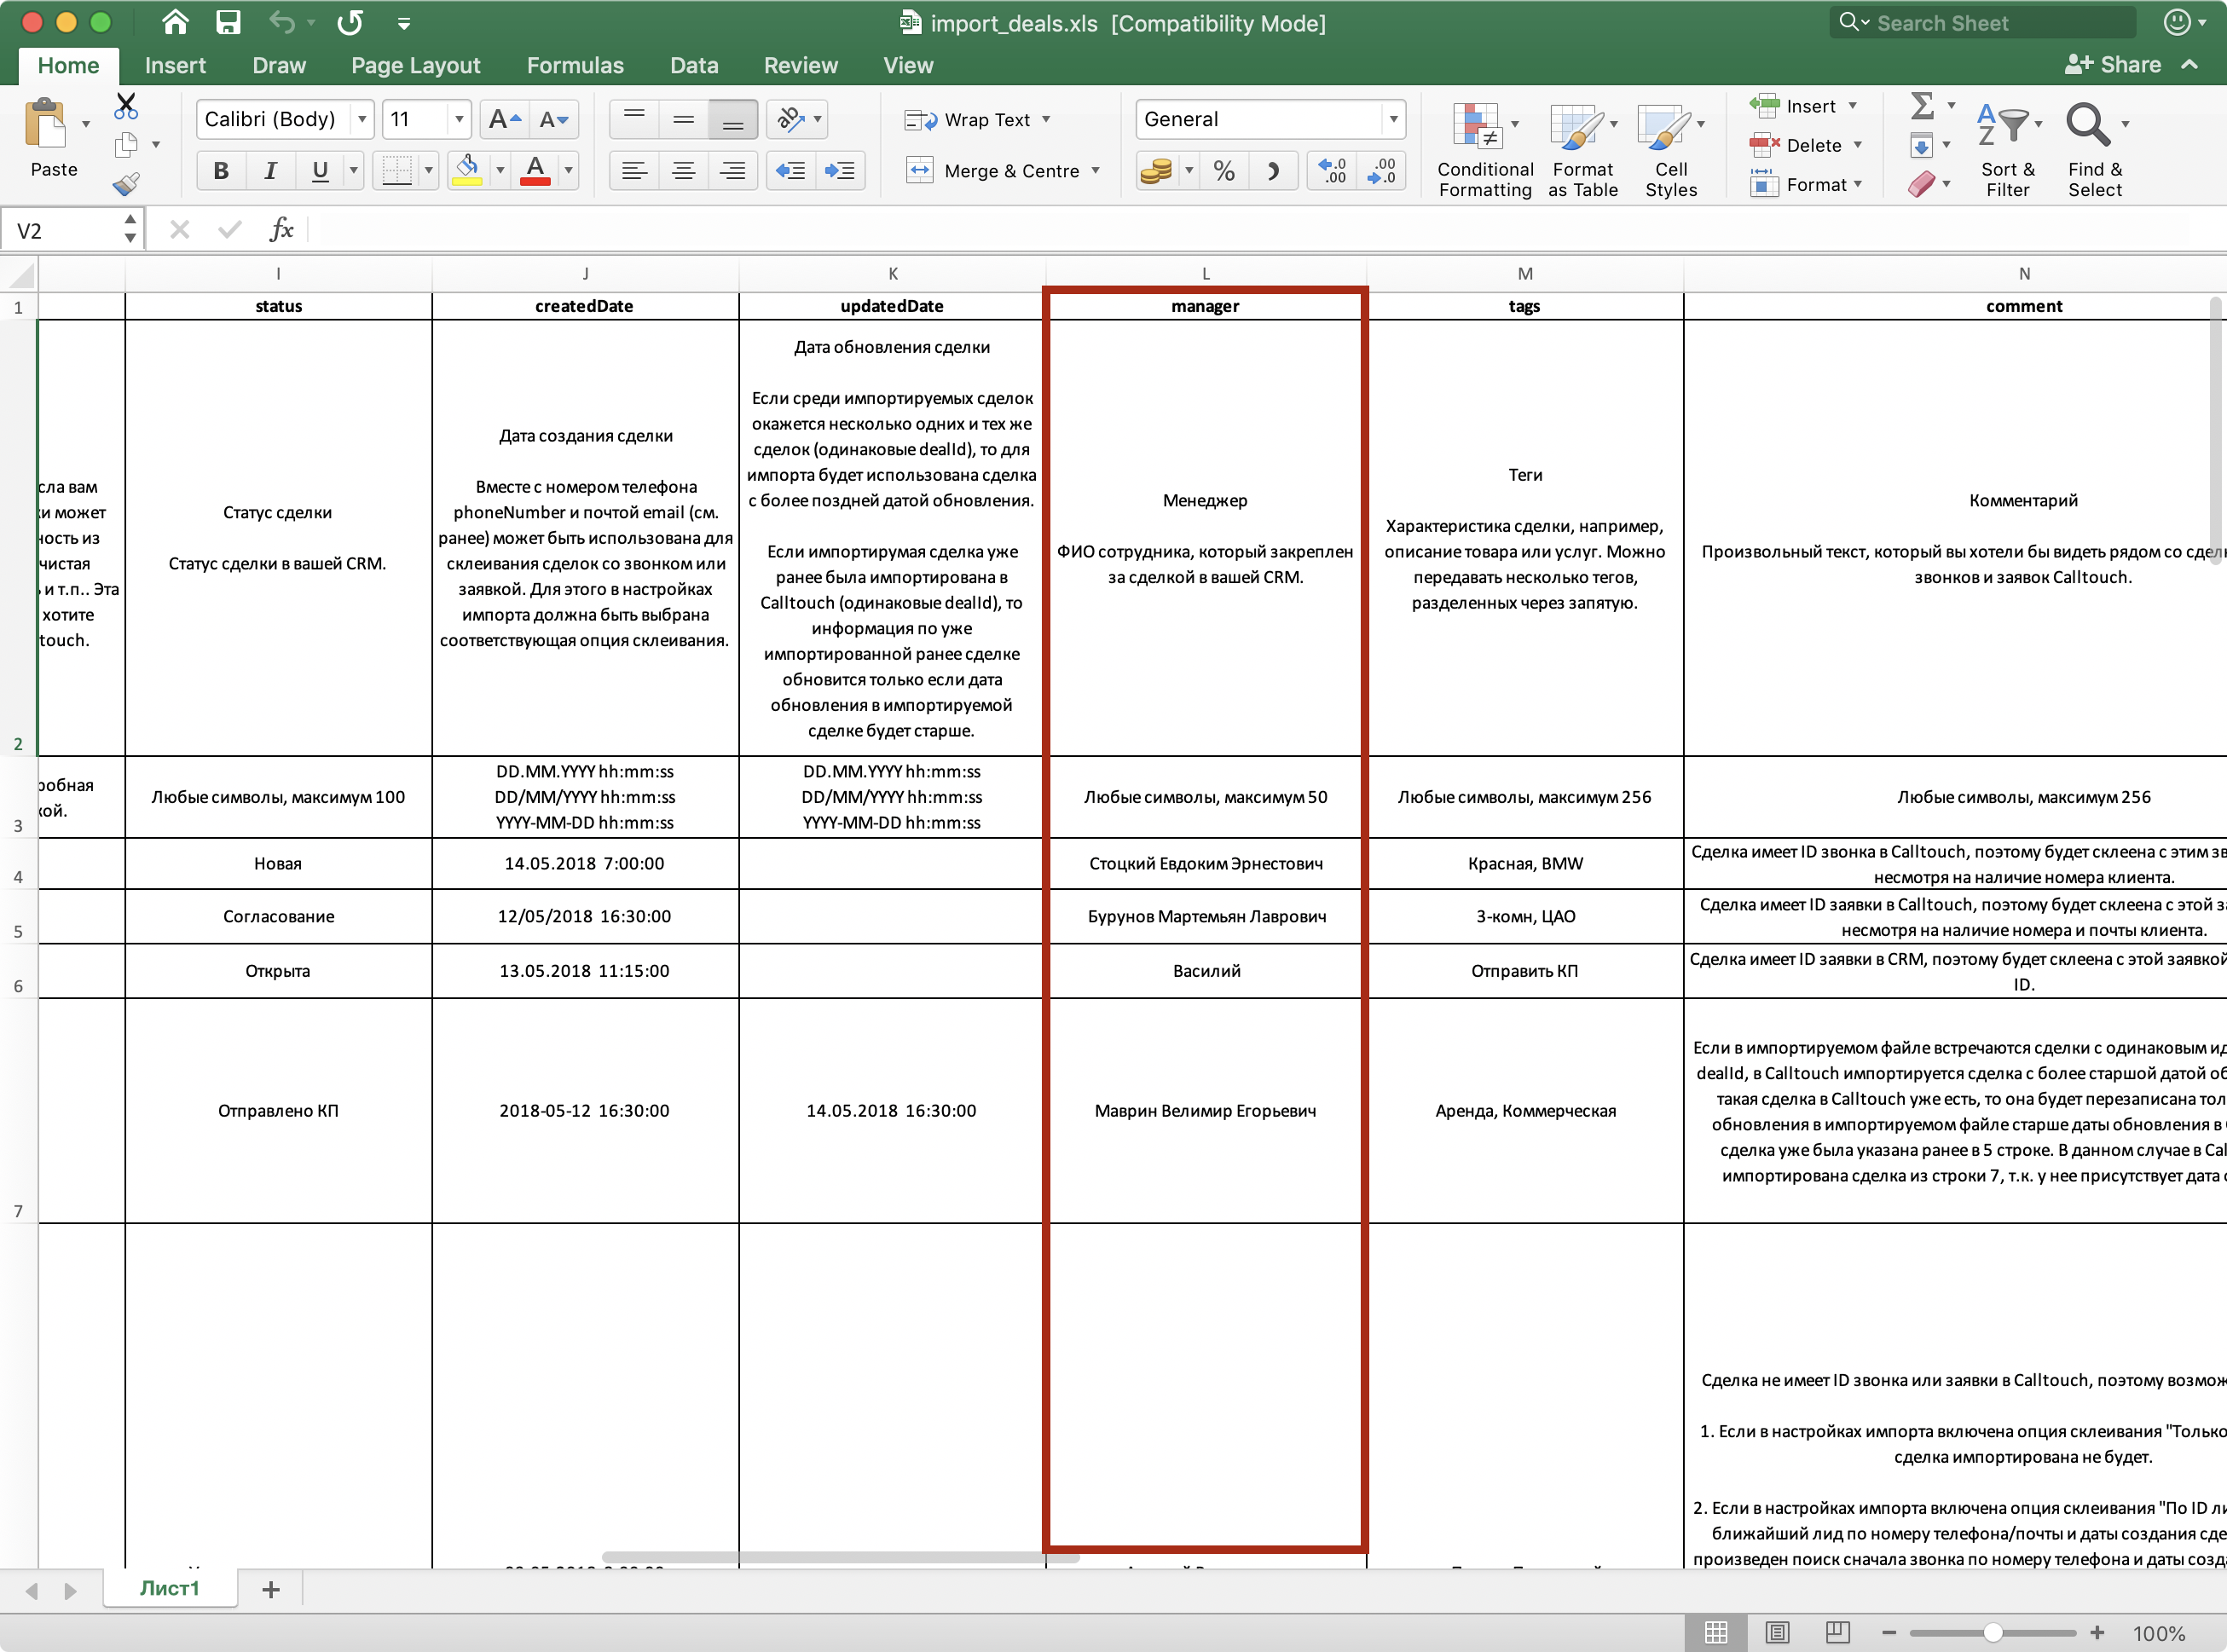This screenshot has height=1652, width=2227.
Task: Click the Share button
Action: pyautogui.click(x=2113, y=65)
